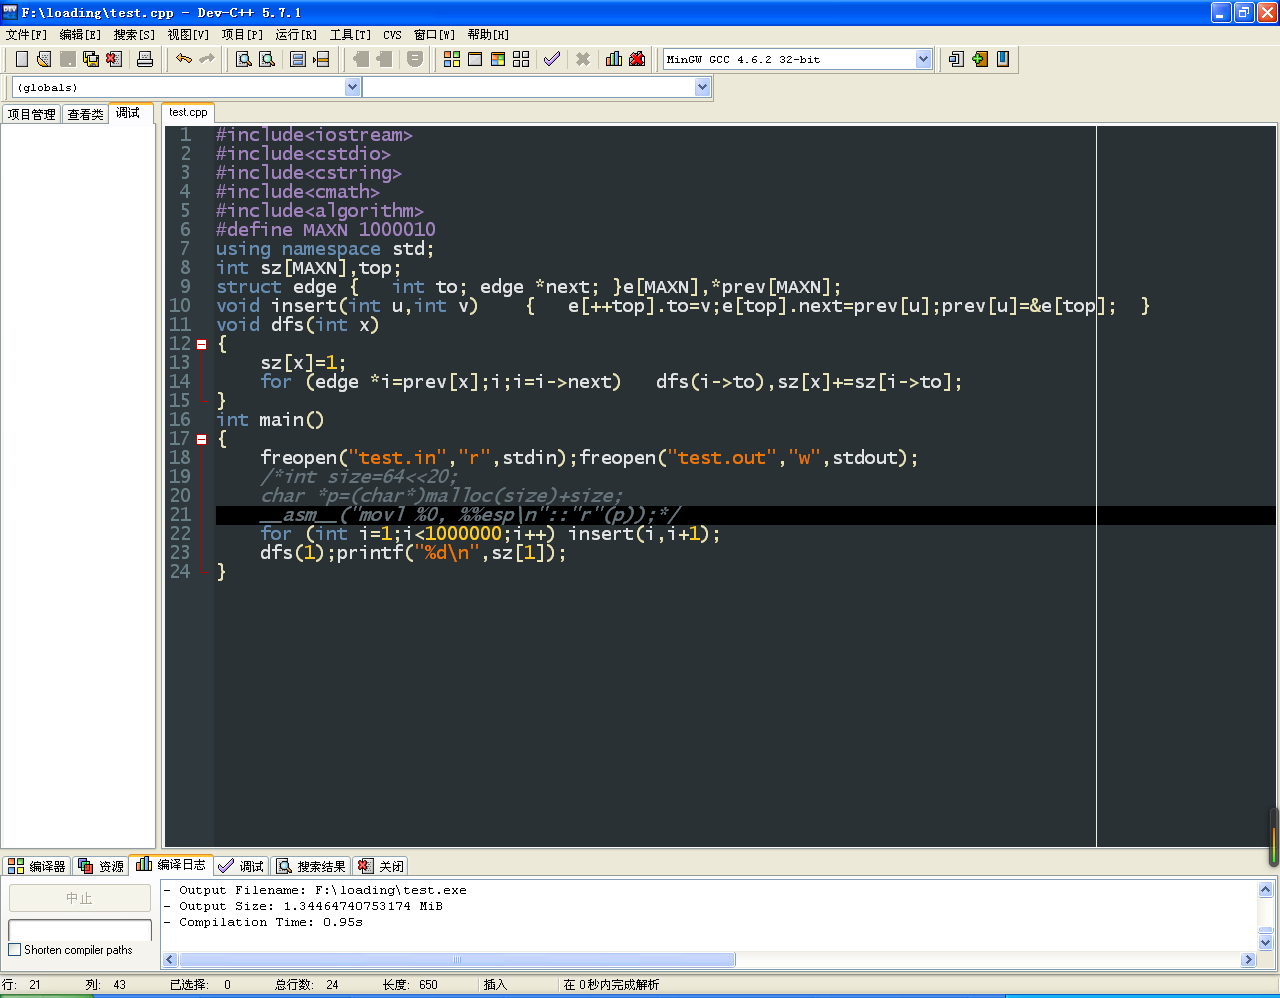Collapse the dfs function fold marker
This screenshot has height=998, width=1280.
(201, 344)
